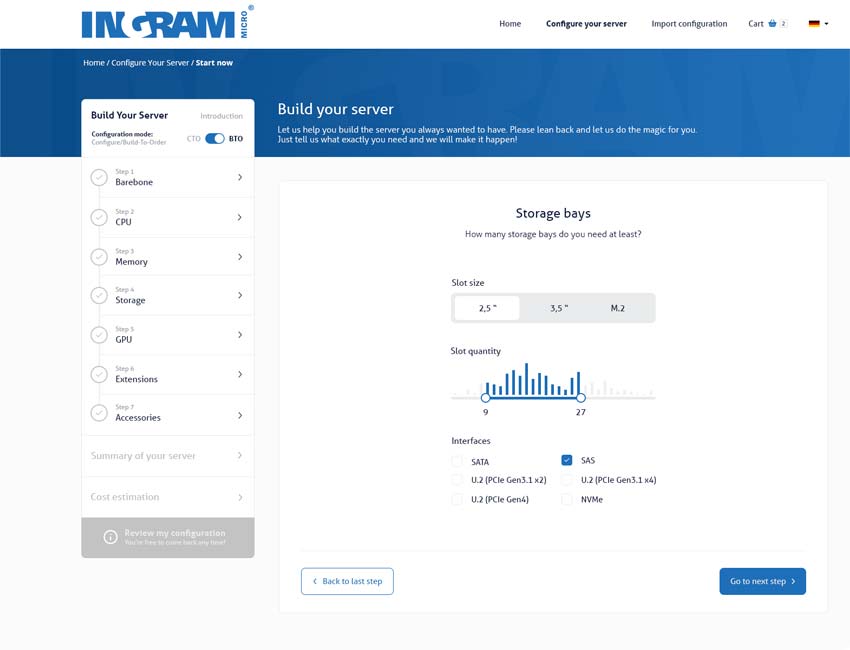Click the GPU step checkmark icon
Viewport: 850px width, 650px height.
[99, 335]
